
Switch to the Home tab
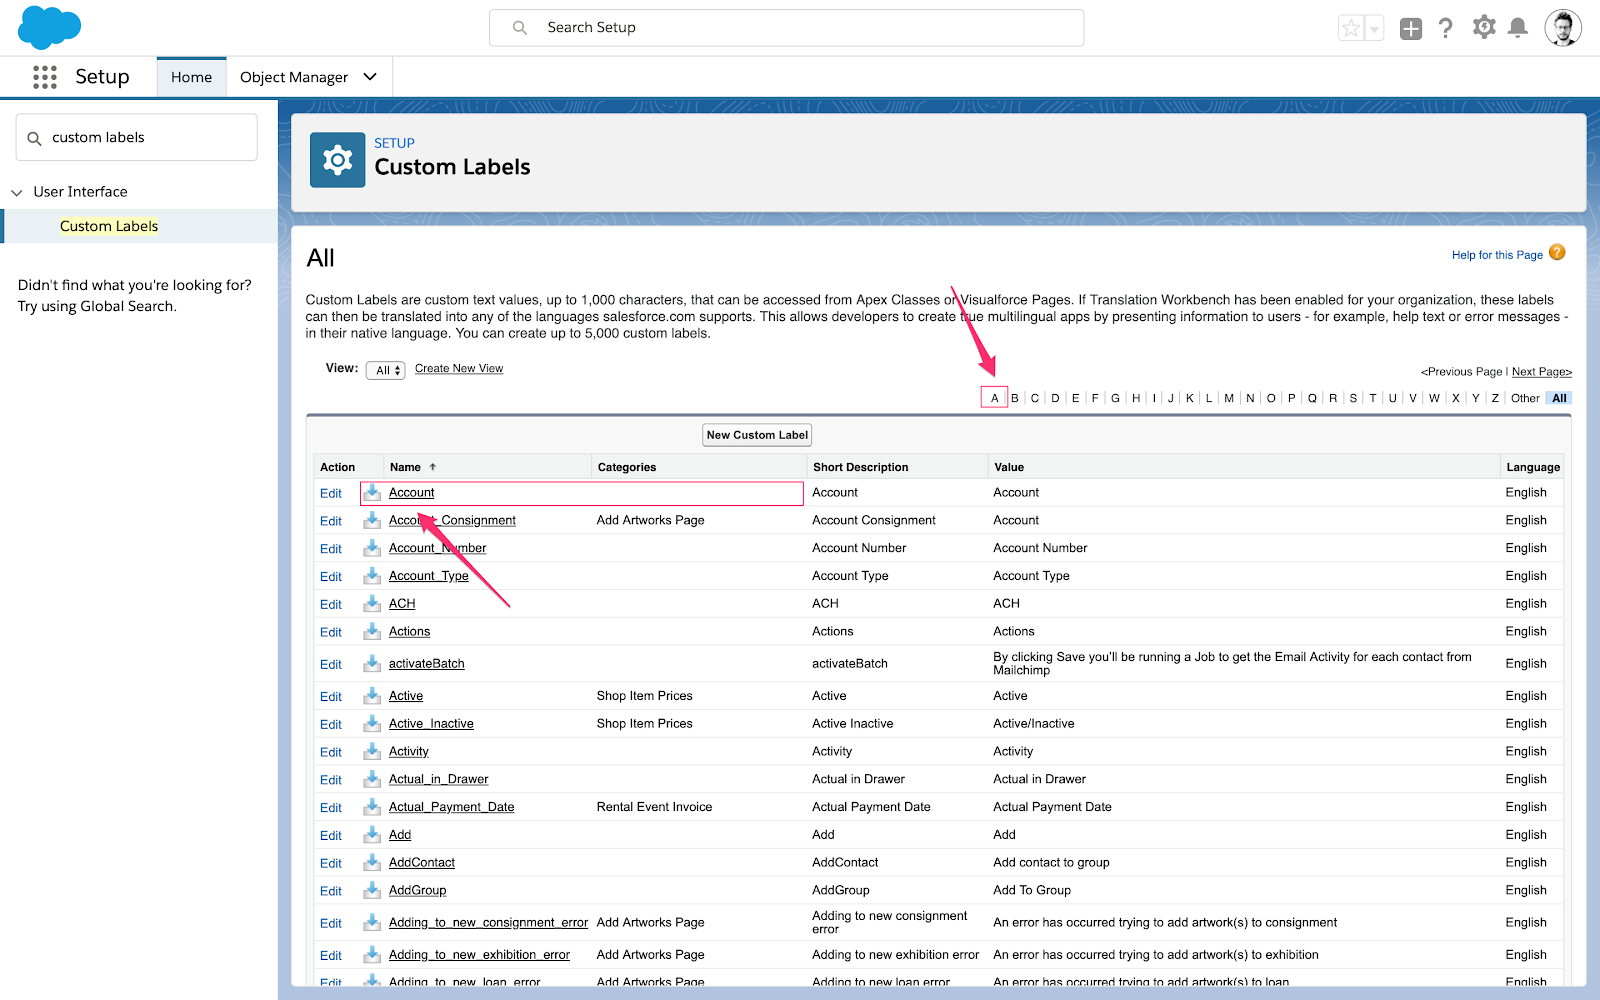[x=191, y=77]
